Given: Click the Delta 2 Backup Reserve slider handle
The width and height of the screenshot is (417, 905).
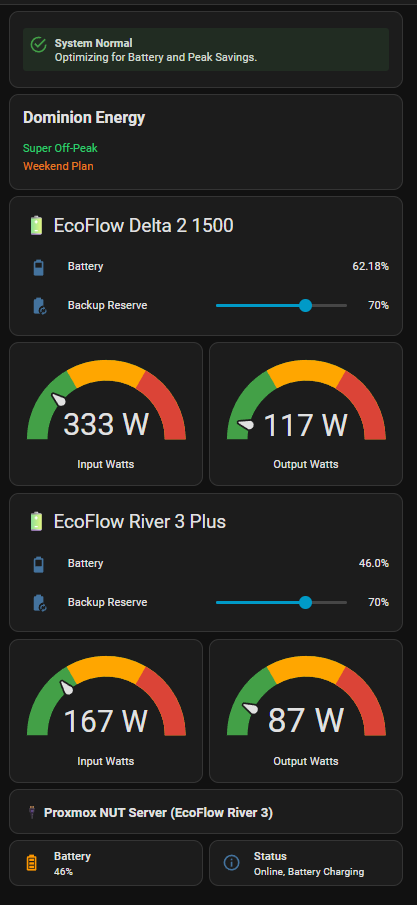Looking at the screenshot, I should [306, 305].
